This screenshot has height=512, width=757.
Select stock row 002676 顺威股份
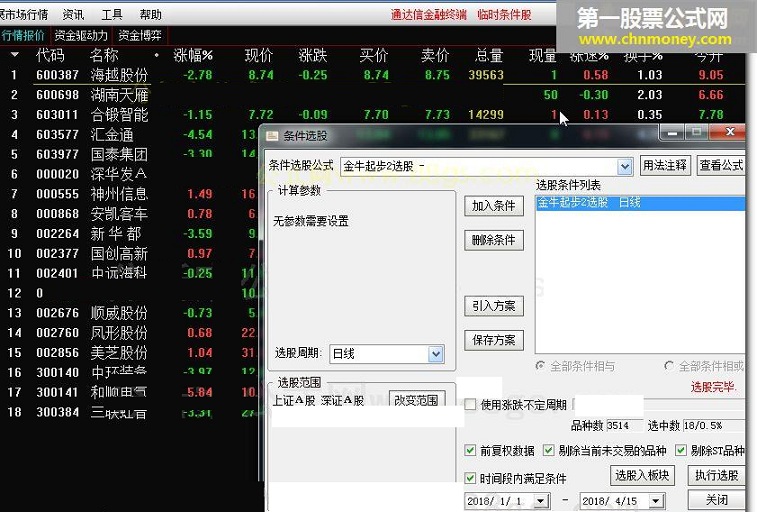tap(129, 313)
